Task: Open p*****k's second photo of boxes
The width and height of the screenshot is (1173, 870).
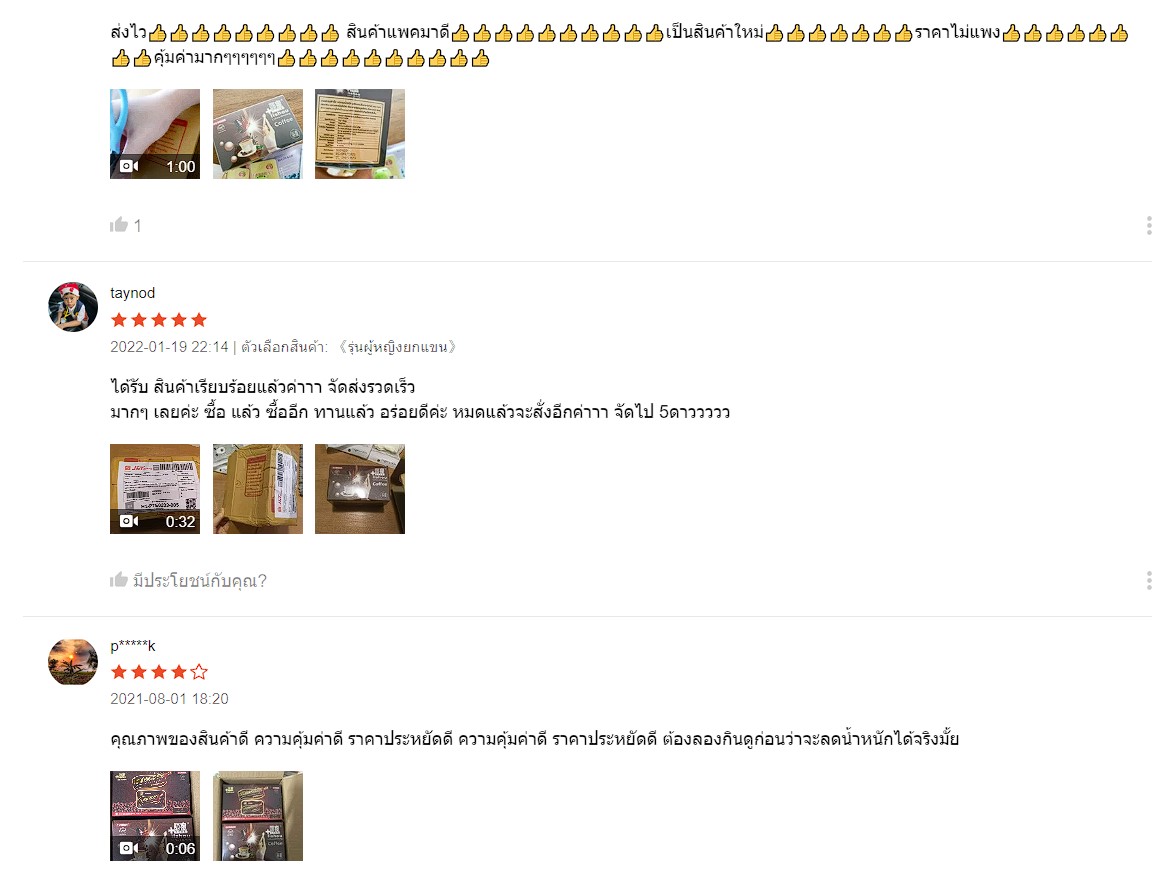Action: click(257, 815)
